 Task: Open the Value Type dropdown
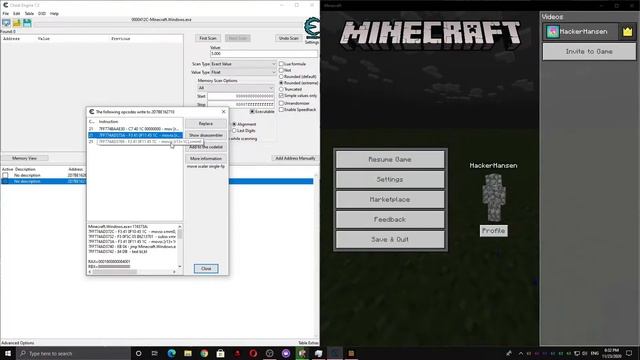tap(243, 72)
